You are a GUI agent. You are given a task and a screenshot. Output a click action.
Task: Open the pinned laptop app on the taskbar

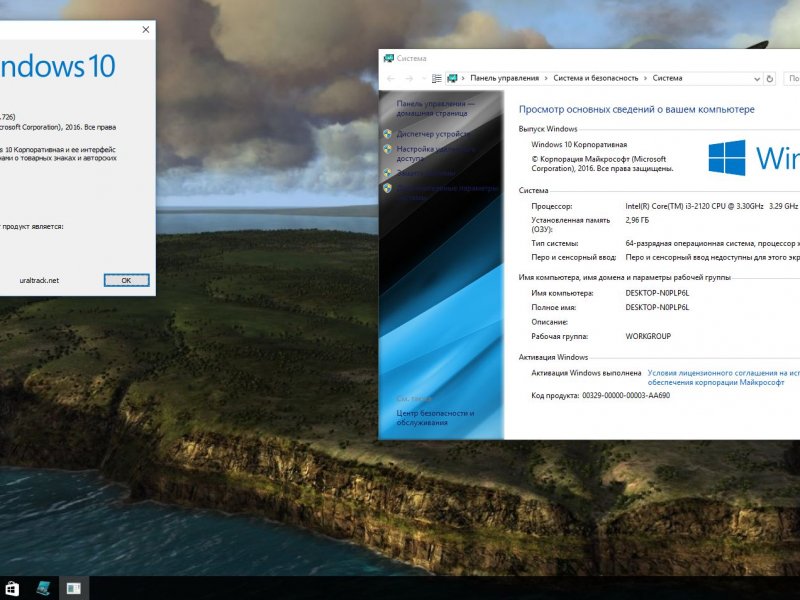(x=43, y=588)
